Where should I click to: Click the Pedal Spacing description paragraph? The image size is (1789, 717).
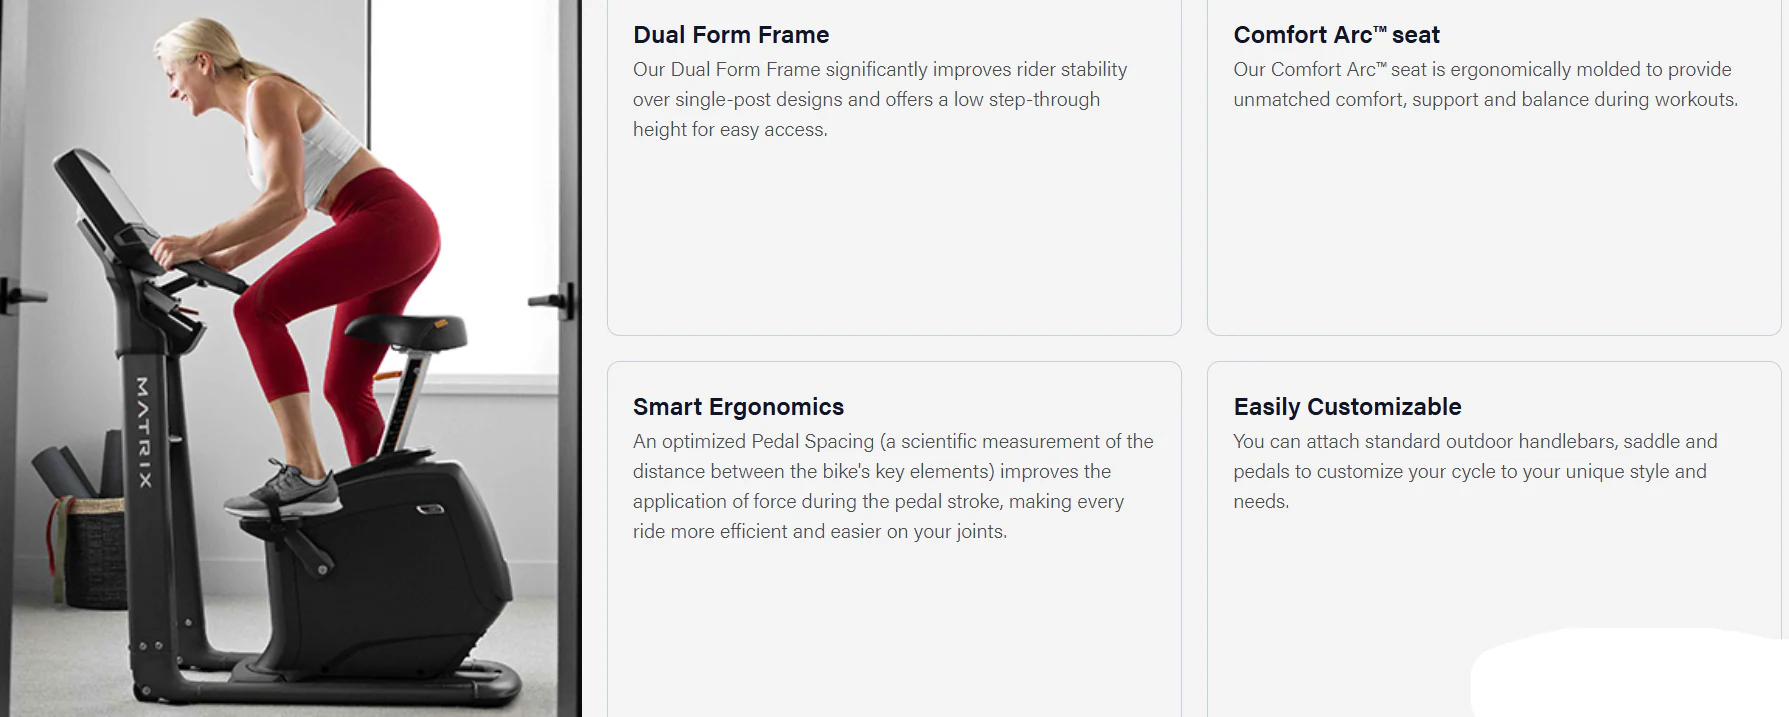click(892, 486)
